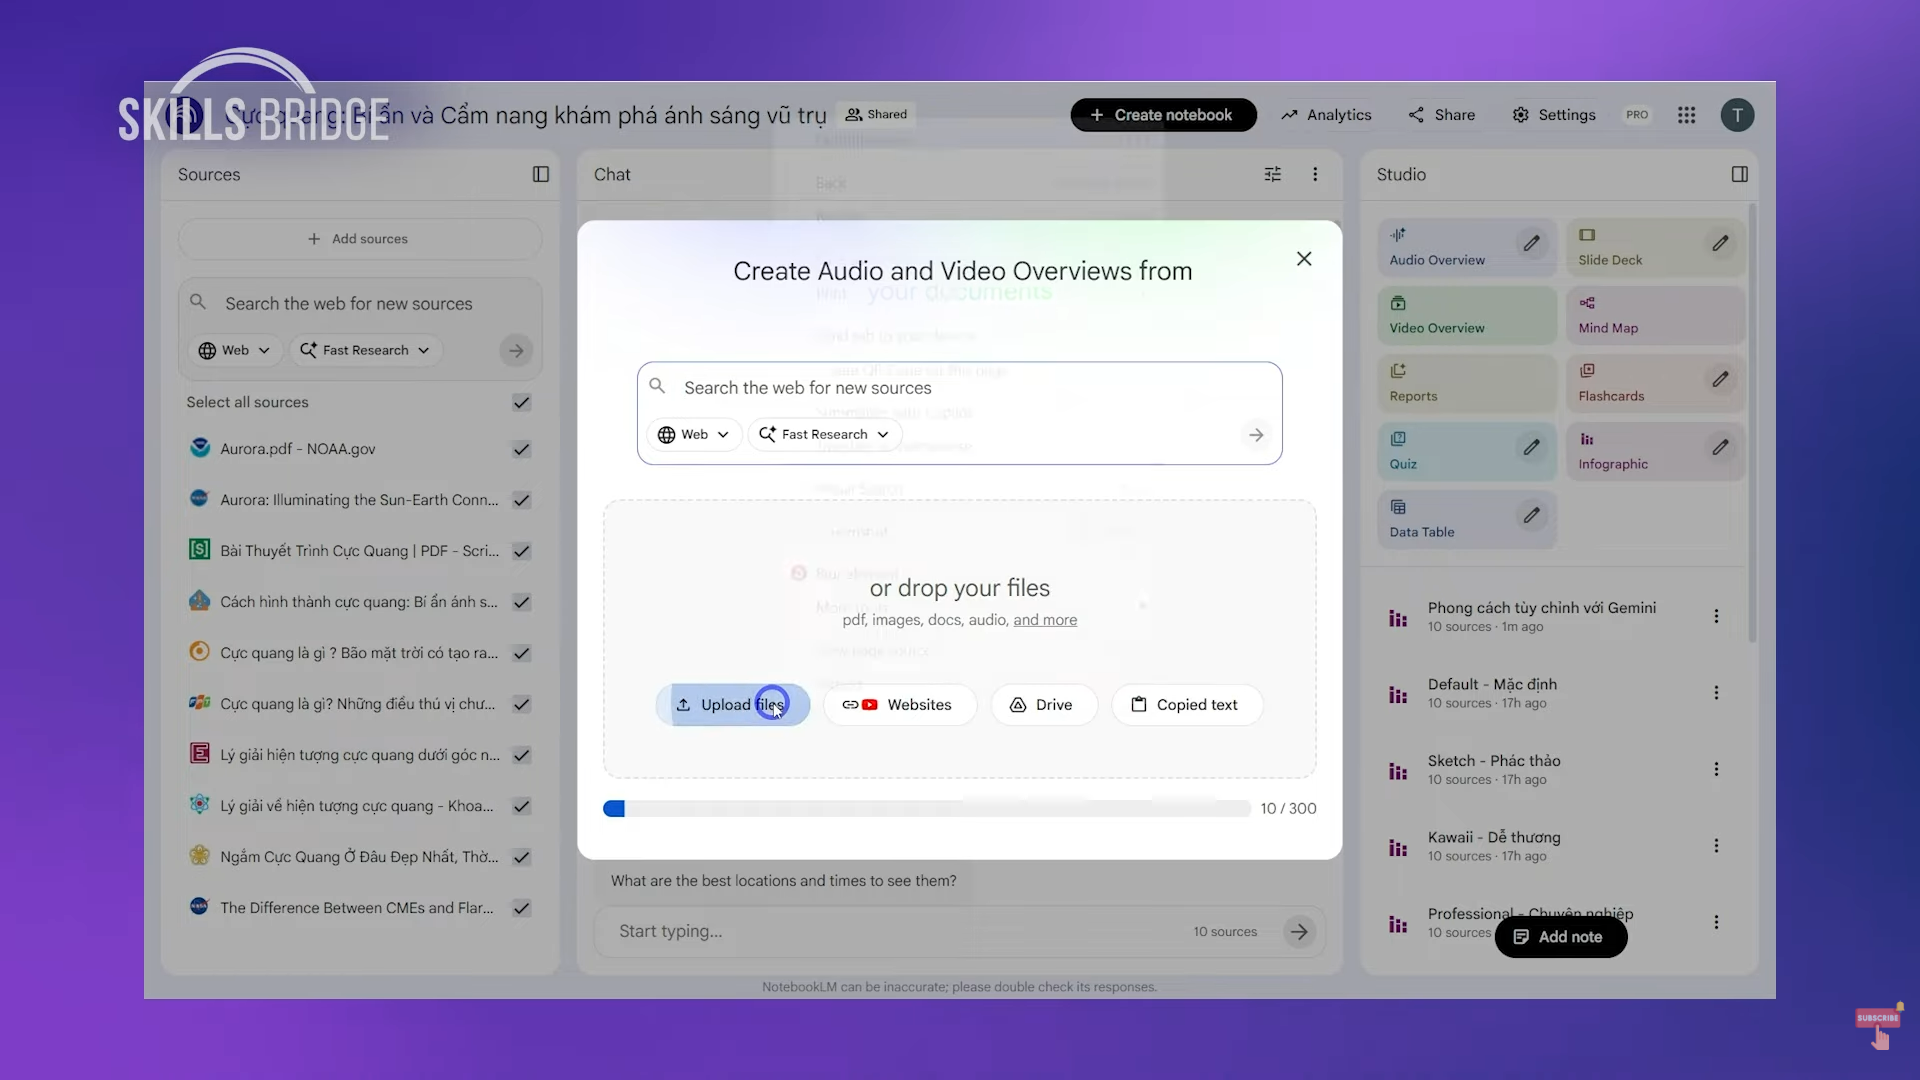Open chat configuration sliders icon
This screenshot has height=1080, width=1920.
[1272, 174]
